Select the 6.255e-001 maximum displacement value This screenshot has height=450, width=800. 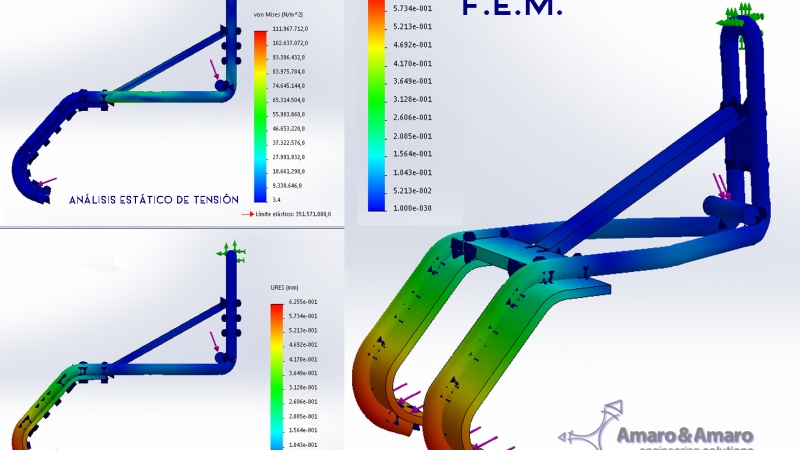[x=305, y=302]
